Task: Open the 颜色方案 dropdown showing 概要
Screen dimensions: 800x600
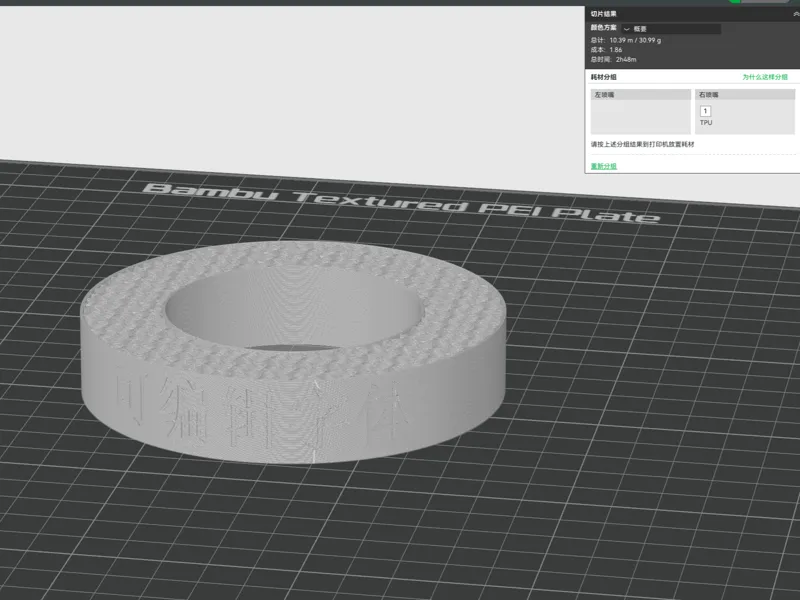Action: click(671, 29)
